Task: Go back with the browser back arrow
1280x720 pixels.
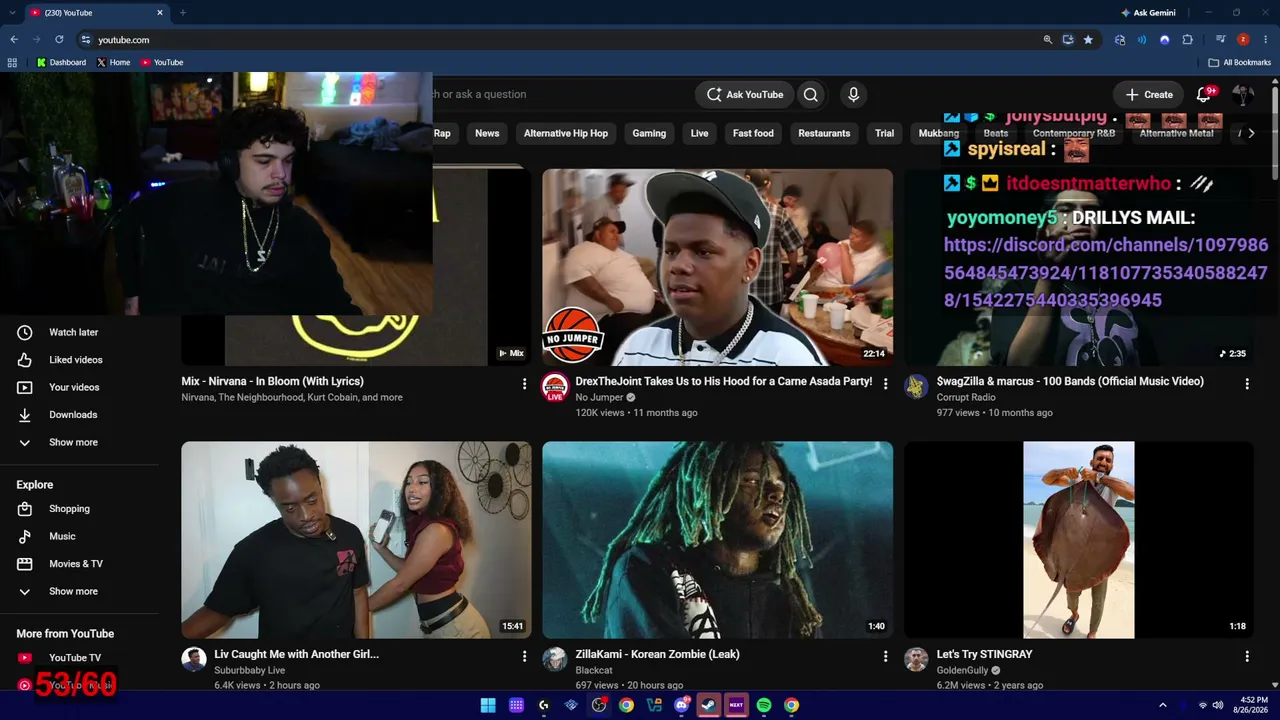Action: [14, 40]
